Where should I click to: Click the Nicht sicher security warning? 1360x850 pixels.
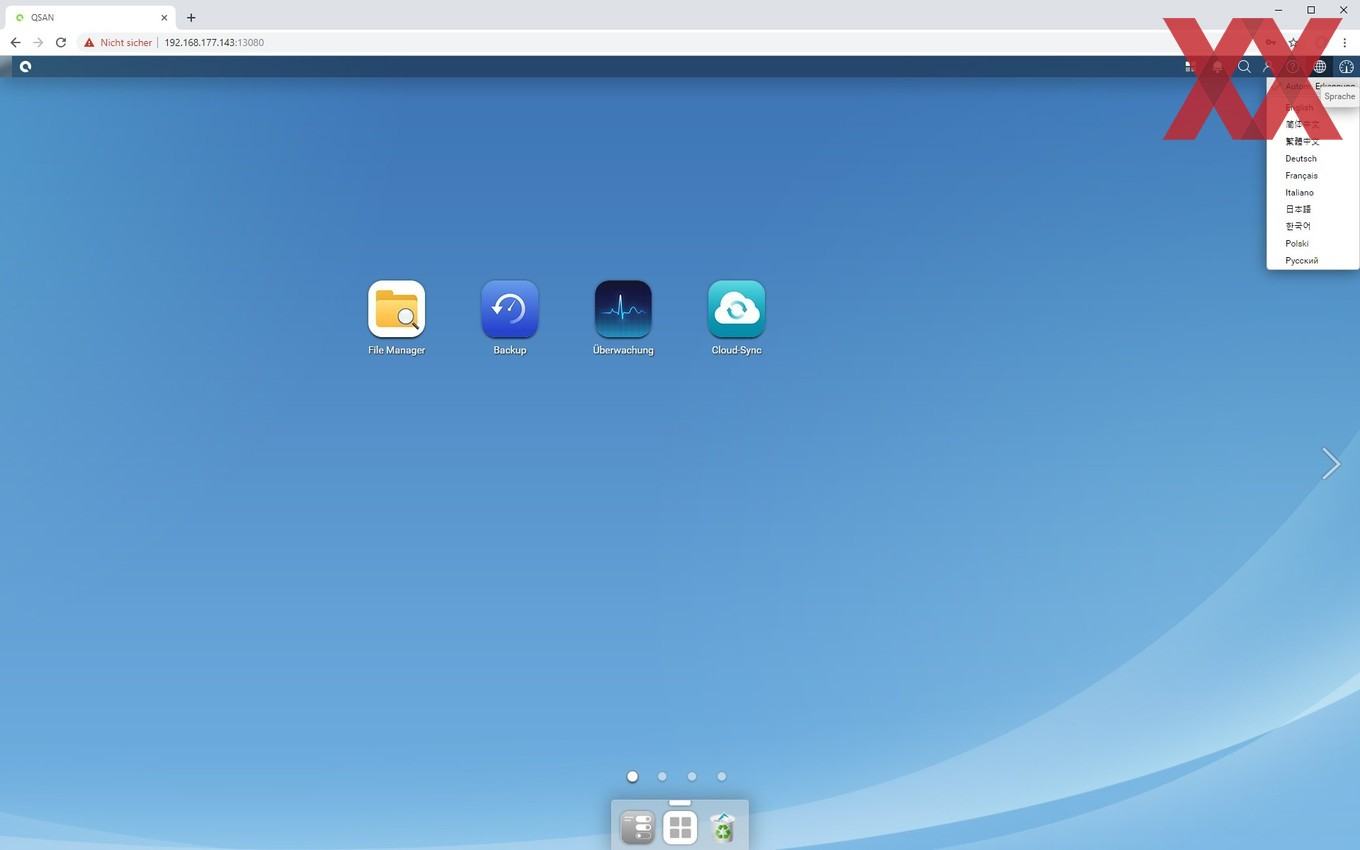point(118,43)
